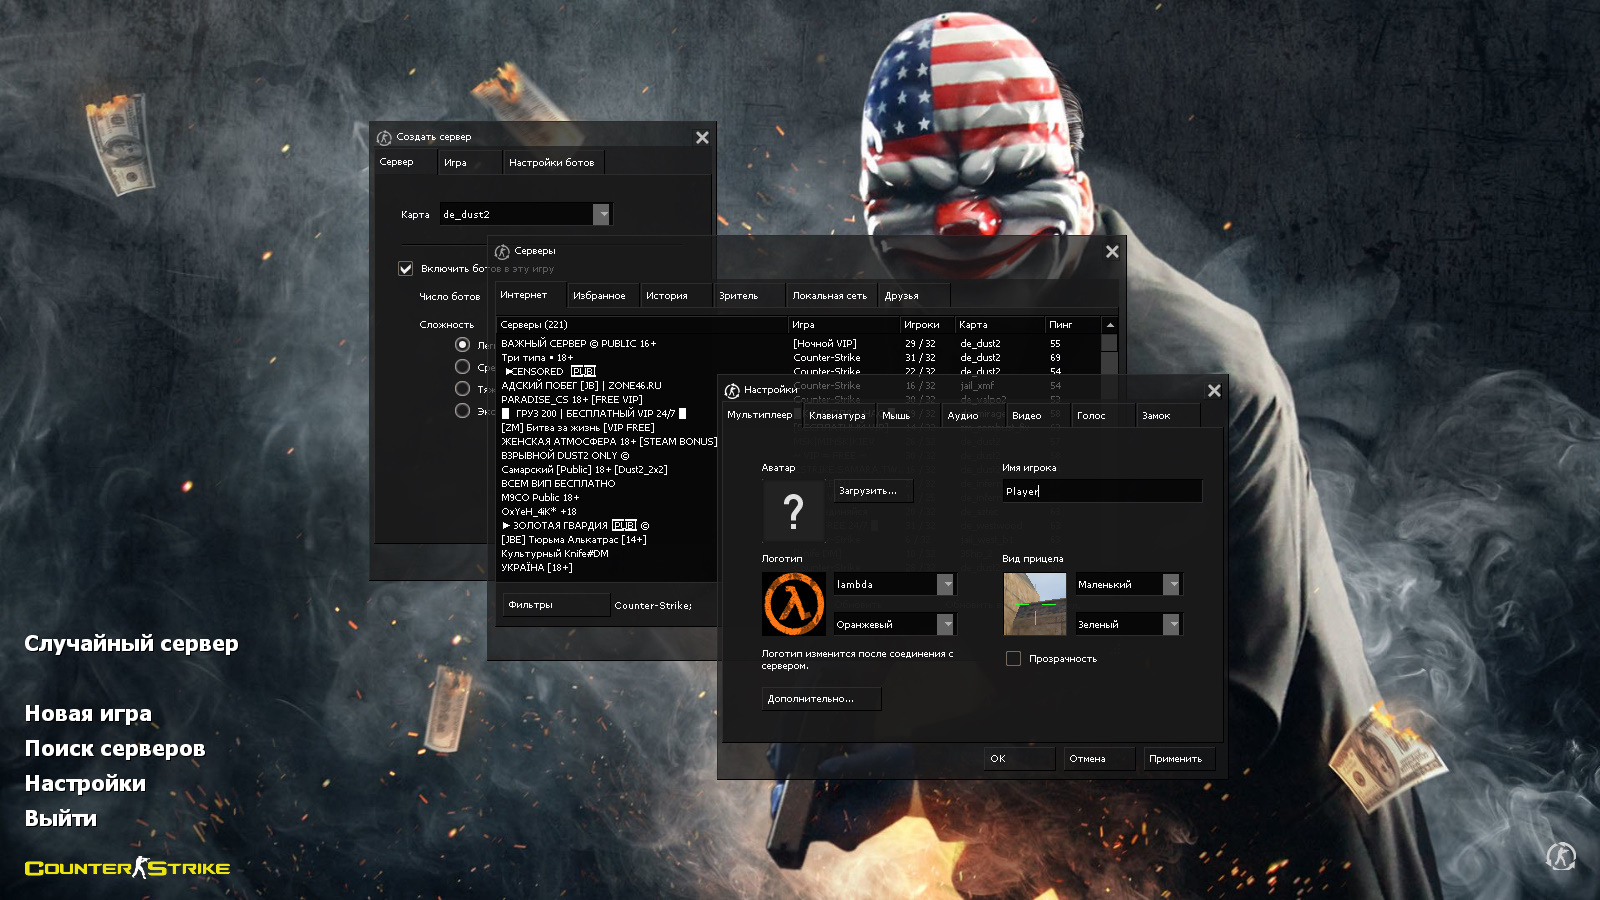The image size is (1600, 900).
Task: Click the question mark avatar placeholder
Action: point(793,511)
